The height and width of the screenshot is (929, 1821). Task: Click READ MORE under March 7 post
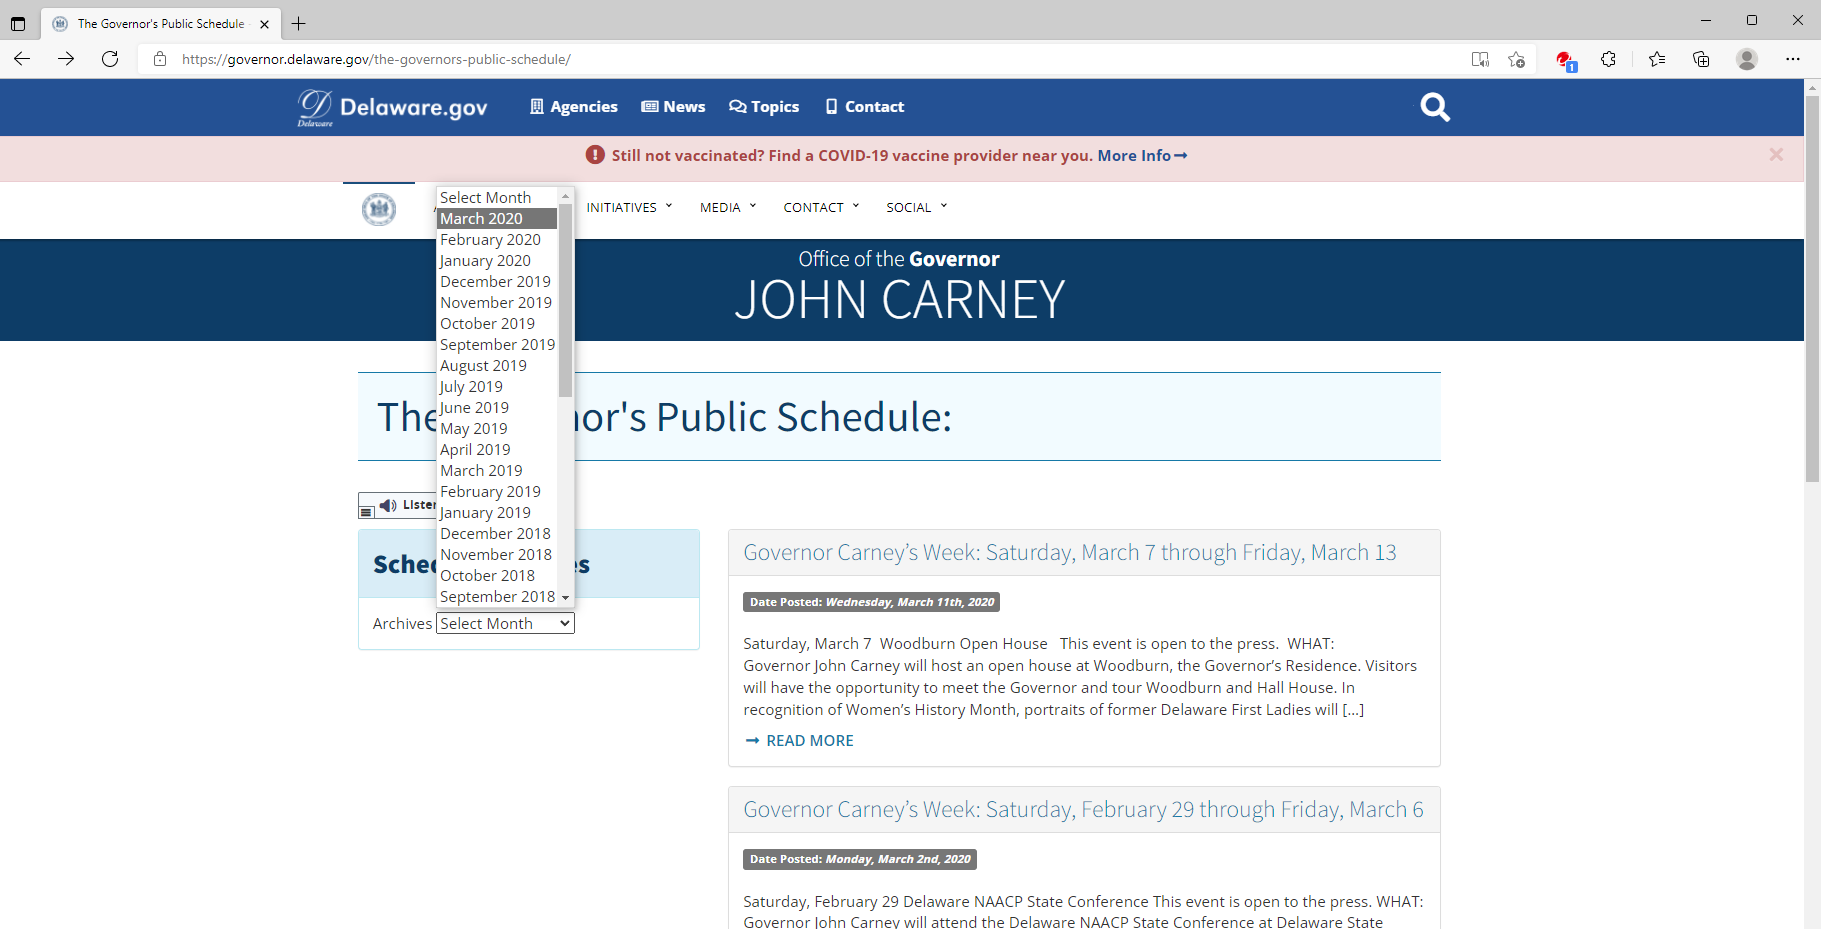tap(799, 740)
